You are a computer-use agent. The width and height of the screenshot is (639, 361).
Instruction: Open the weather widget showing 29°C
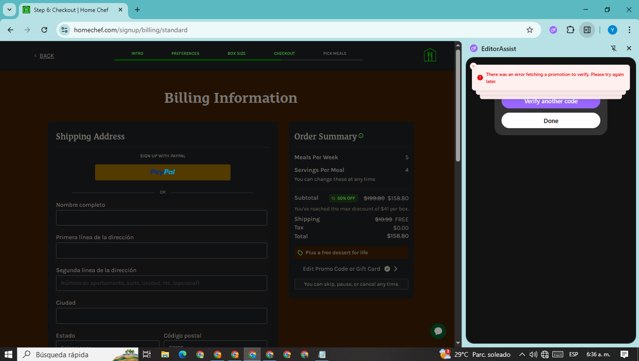point(475,354)
